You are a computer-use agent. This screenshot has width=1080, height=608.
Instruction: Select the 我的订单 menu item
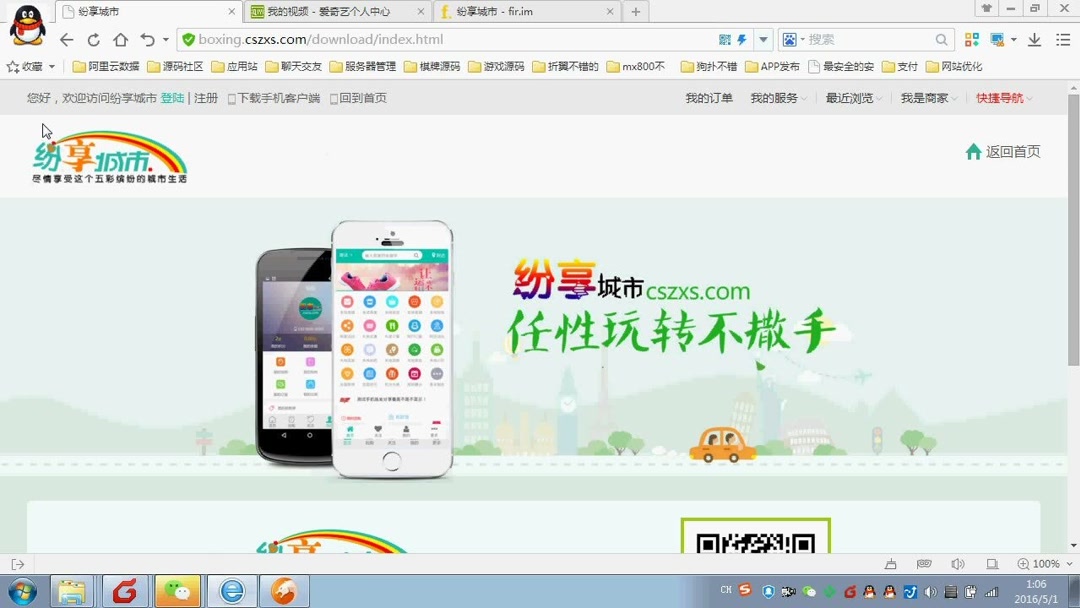[x=709, y=98]
